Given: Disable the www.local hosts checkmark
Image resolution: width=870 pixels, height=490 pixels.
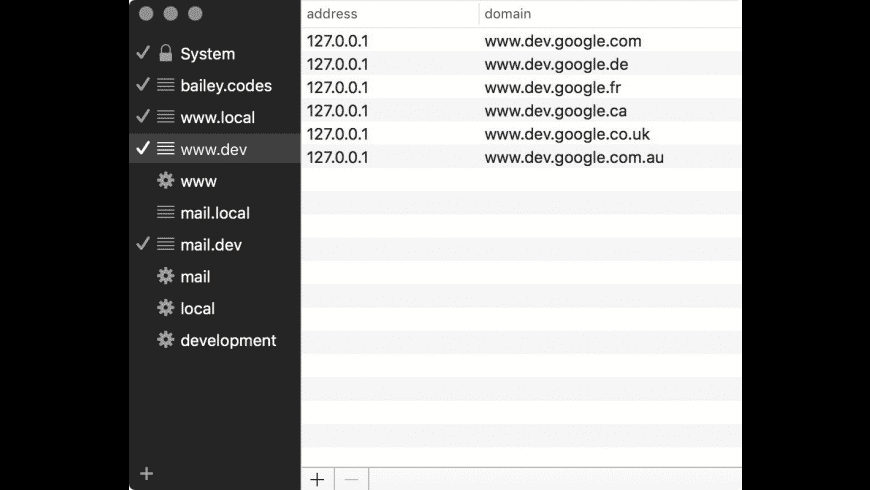Looking at the screenshot, I should [143, 117].
